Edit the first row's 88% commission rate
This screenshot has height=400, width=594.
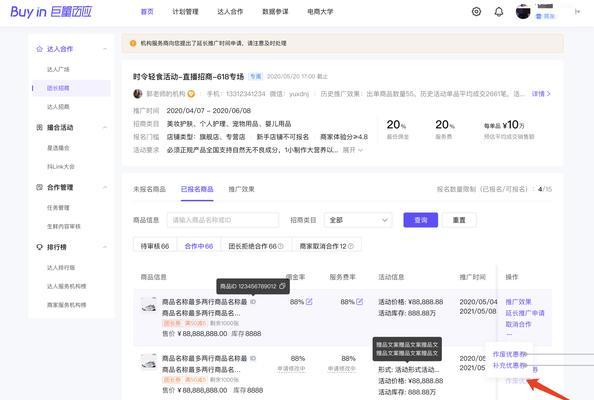309,302
